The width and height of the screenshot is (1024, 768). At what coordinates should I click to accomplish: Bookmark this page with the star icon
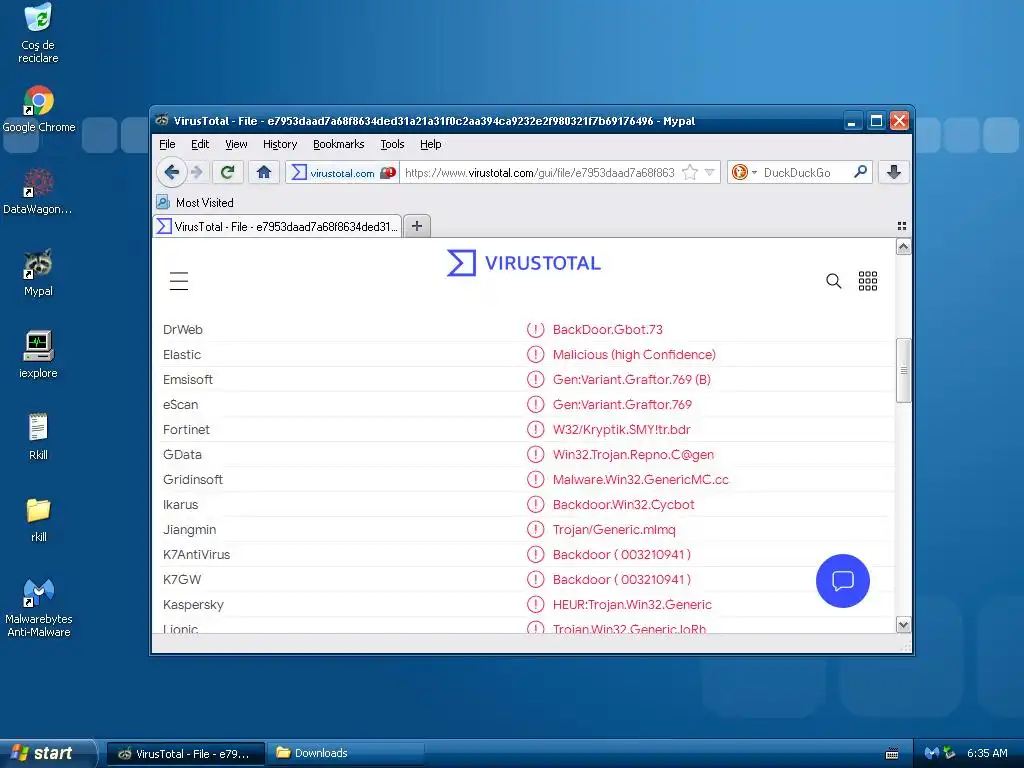point(690,172)
